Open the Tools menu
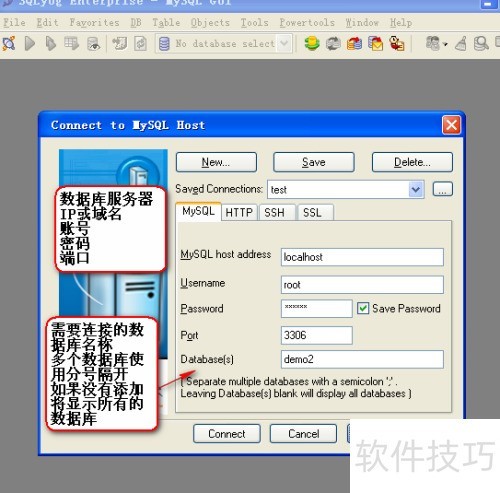 click(x=254, y=22)
